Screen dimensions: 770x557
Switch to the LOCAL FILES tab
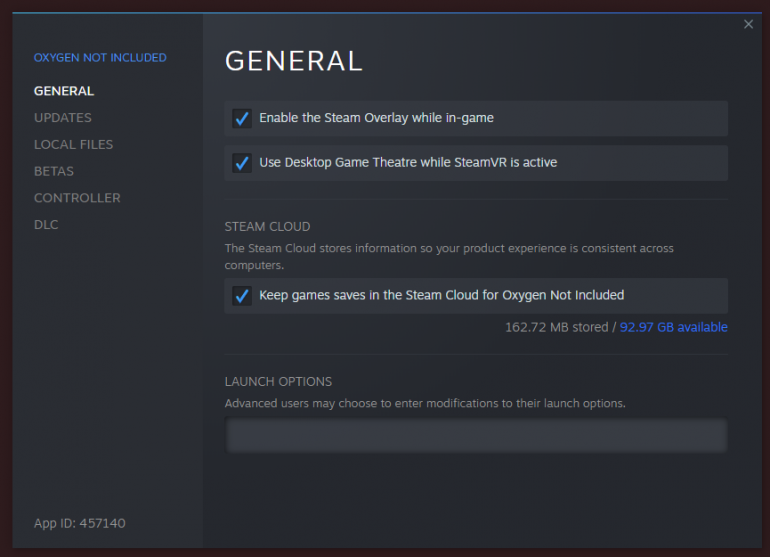(x=74, y=144)
